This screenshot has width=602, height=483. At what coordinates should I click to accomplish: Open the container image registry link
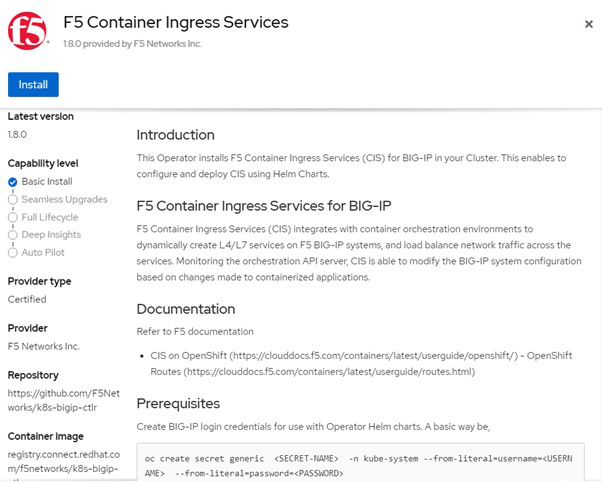[x=62, y=463]
